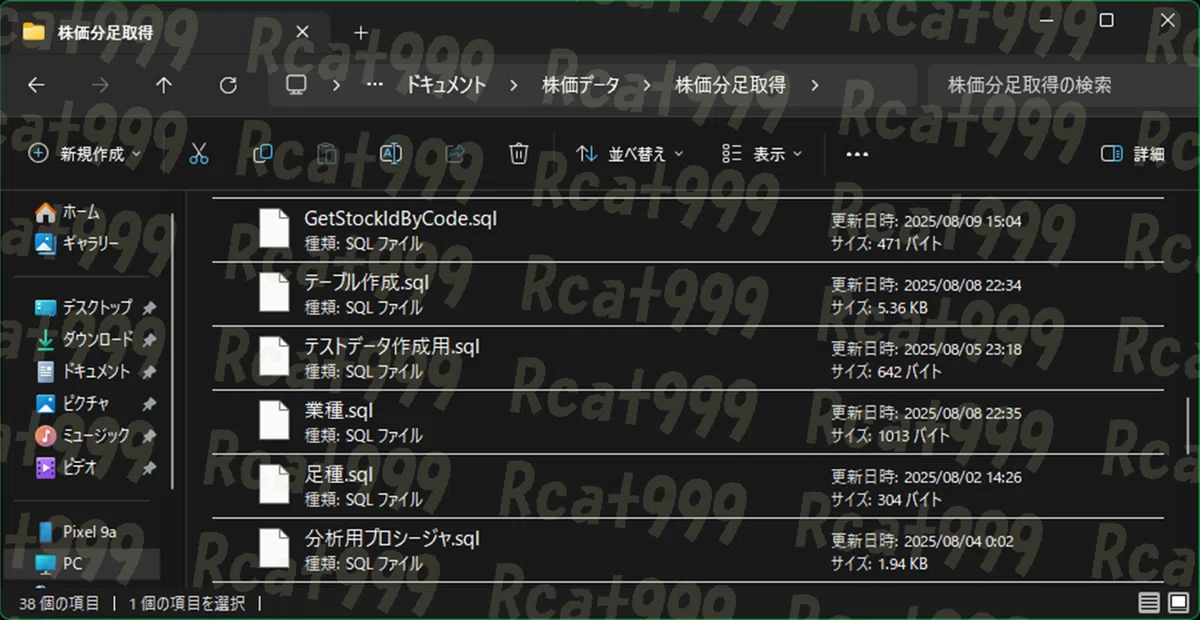Click file icon of 分析用プロシージャ.sql
The image size is (1200, 620).
[x=274, y=549]
